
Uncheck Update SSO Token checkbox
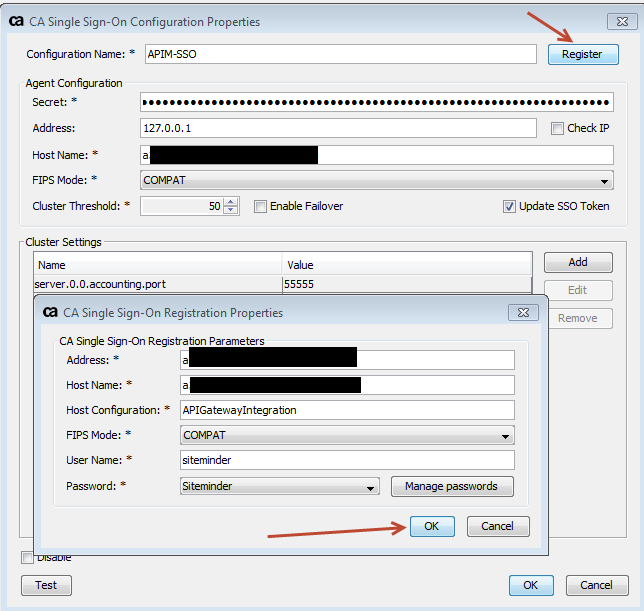pos(509,206)
